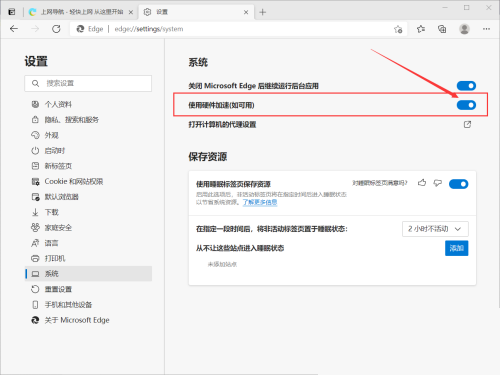Open 新标签页 settings

pyautogui.click(x=88, y=166)
